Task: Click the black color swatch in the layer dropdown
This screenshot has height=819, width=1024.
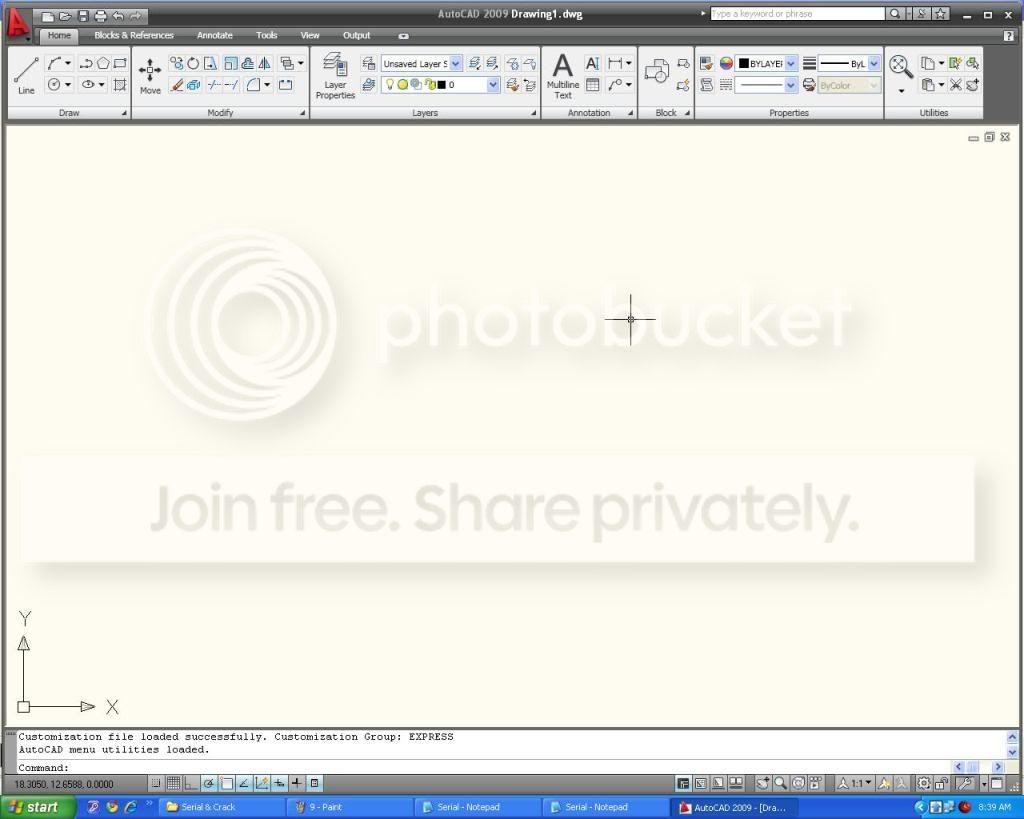Action: [441, 85]
